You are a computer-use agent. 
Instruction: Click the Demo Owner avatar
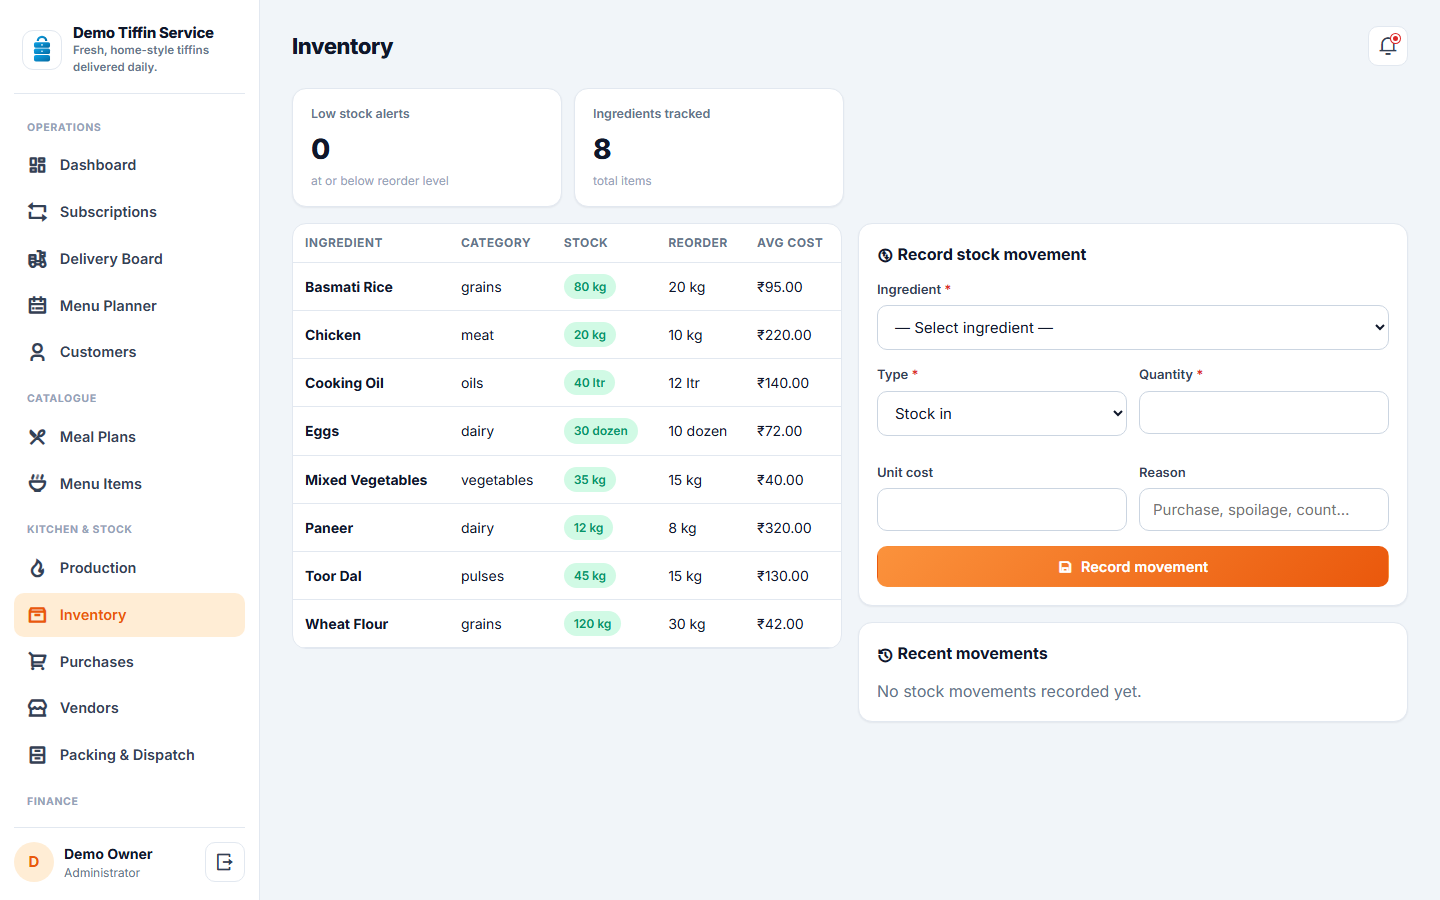(34, 862)
